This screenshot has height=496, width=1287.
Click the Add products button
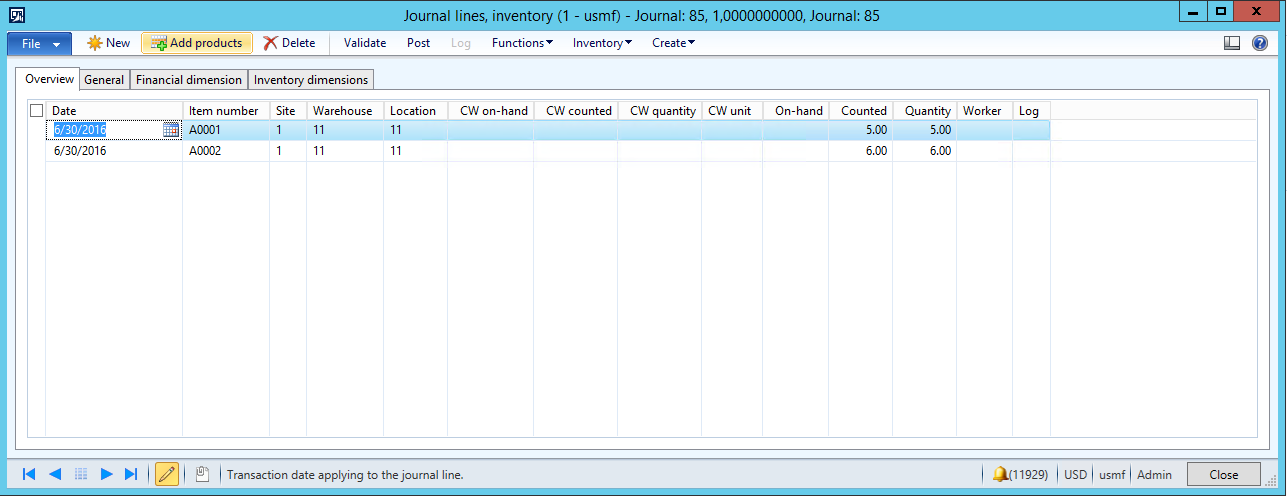pos(197,43)
